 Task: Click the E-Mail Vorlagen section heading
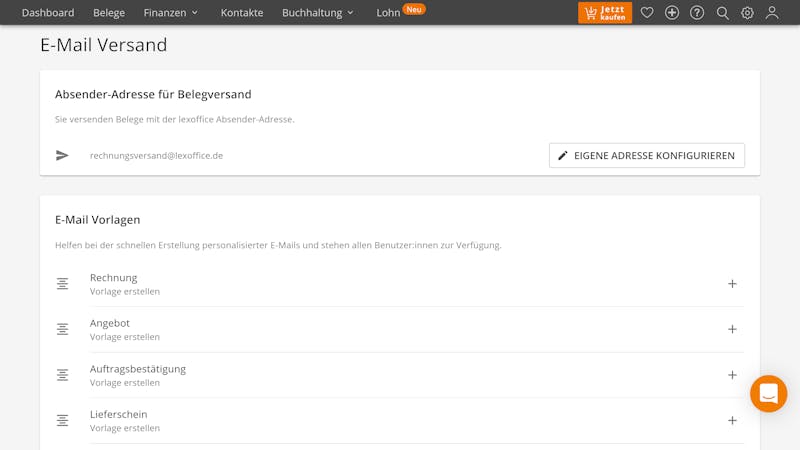(x=97, y=220)
